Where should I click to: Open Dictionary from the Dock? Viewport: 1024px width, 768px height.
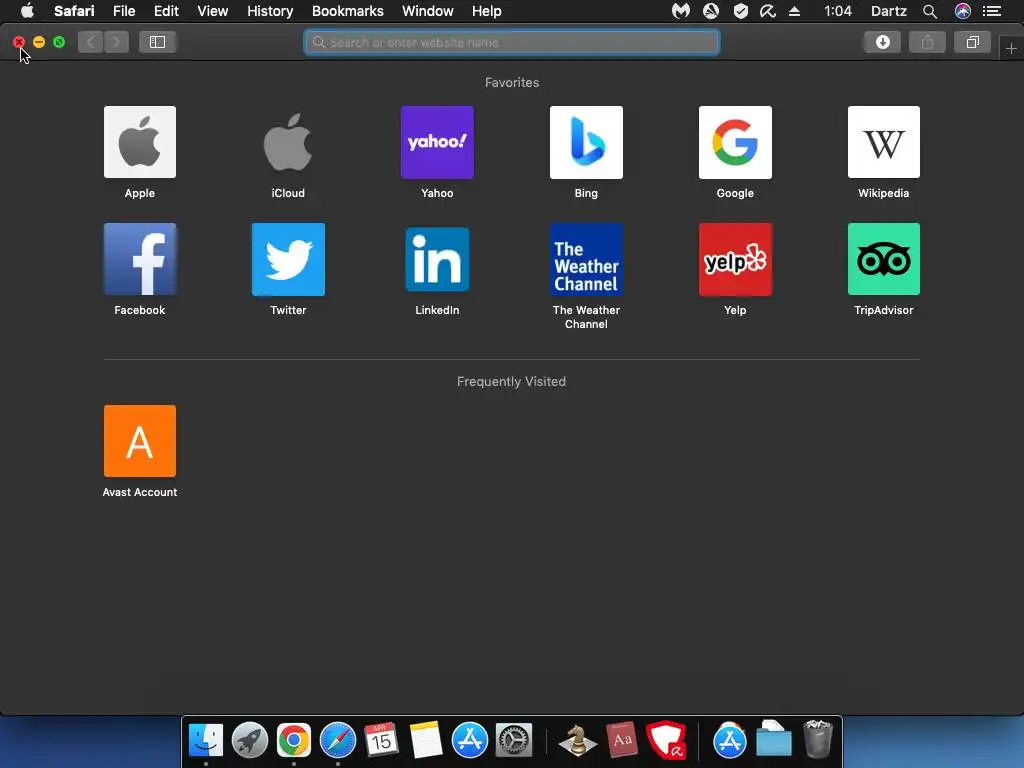622,741
